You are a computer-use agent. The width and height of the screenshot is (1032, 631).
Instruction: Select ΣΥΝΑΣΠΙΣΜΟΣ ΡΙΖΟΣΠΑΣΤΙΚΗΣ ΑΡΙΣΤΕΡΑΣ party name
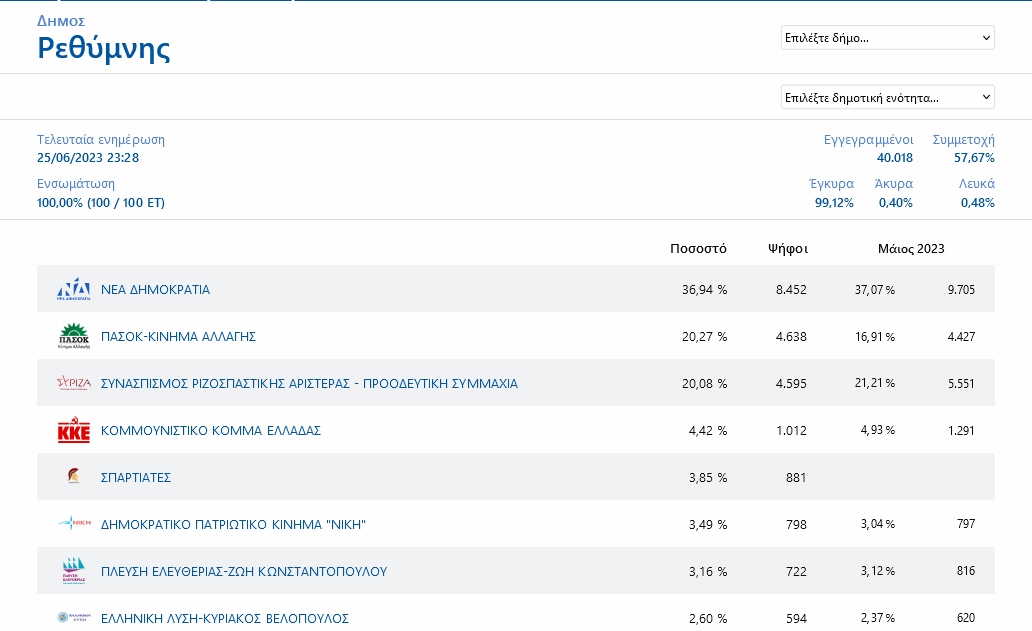[x=309, y=384]
